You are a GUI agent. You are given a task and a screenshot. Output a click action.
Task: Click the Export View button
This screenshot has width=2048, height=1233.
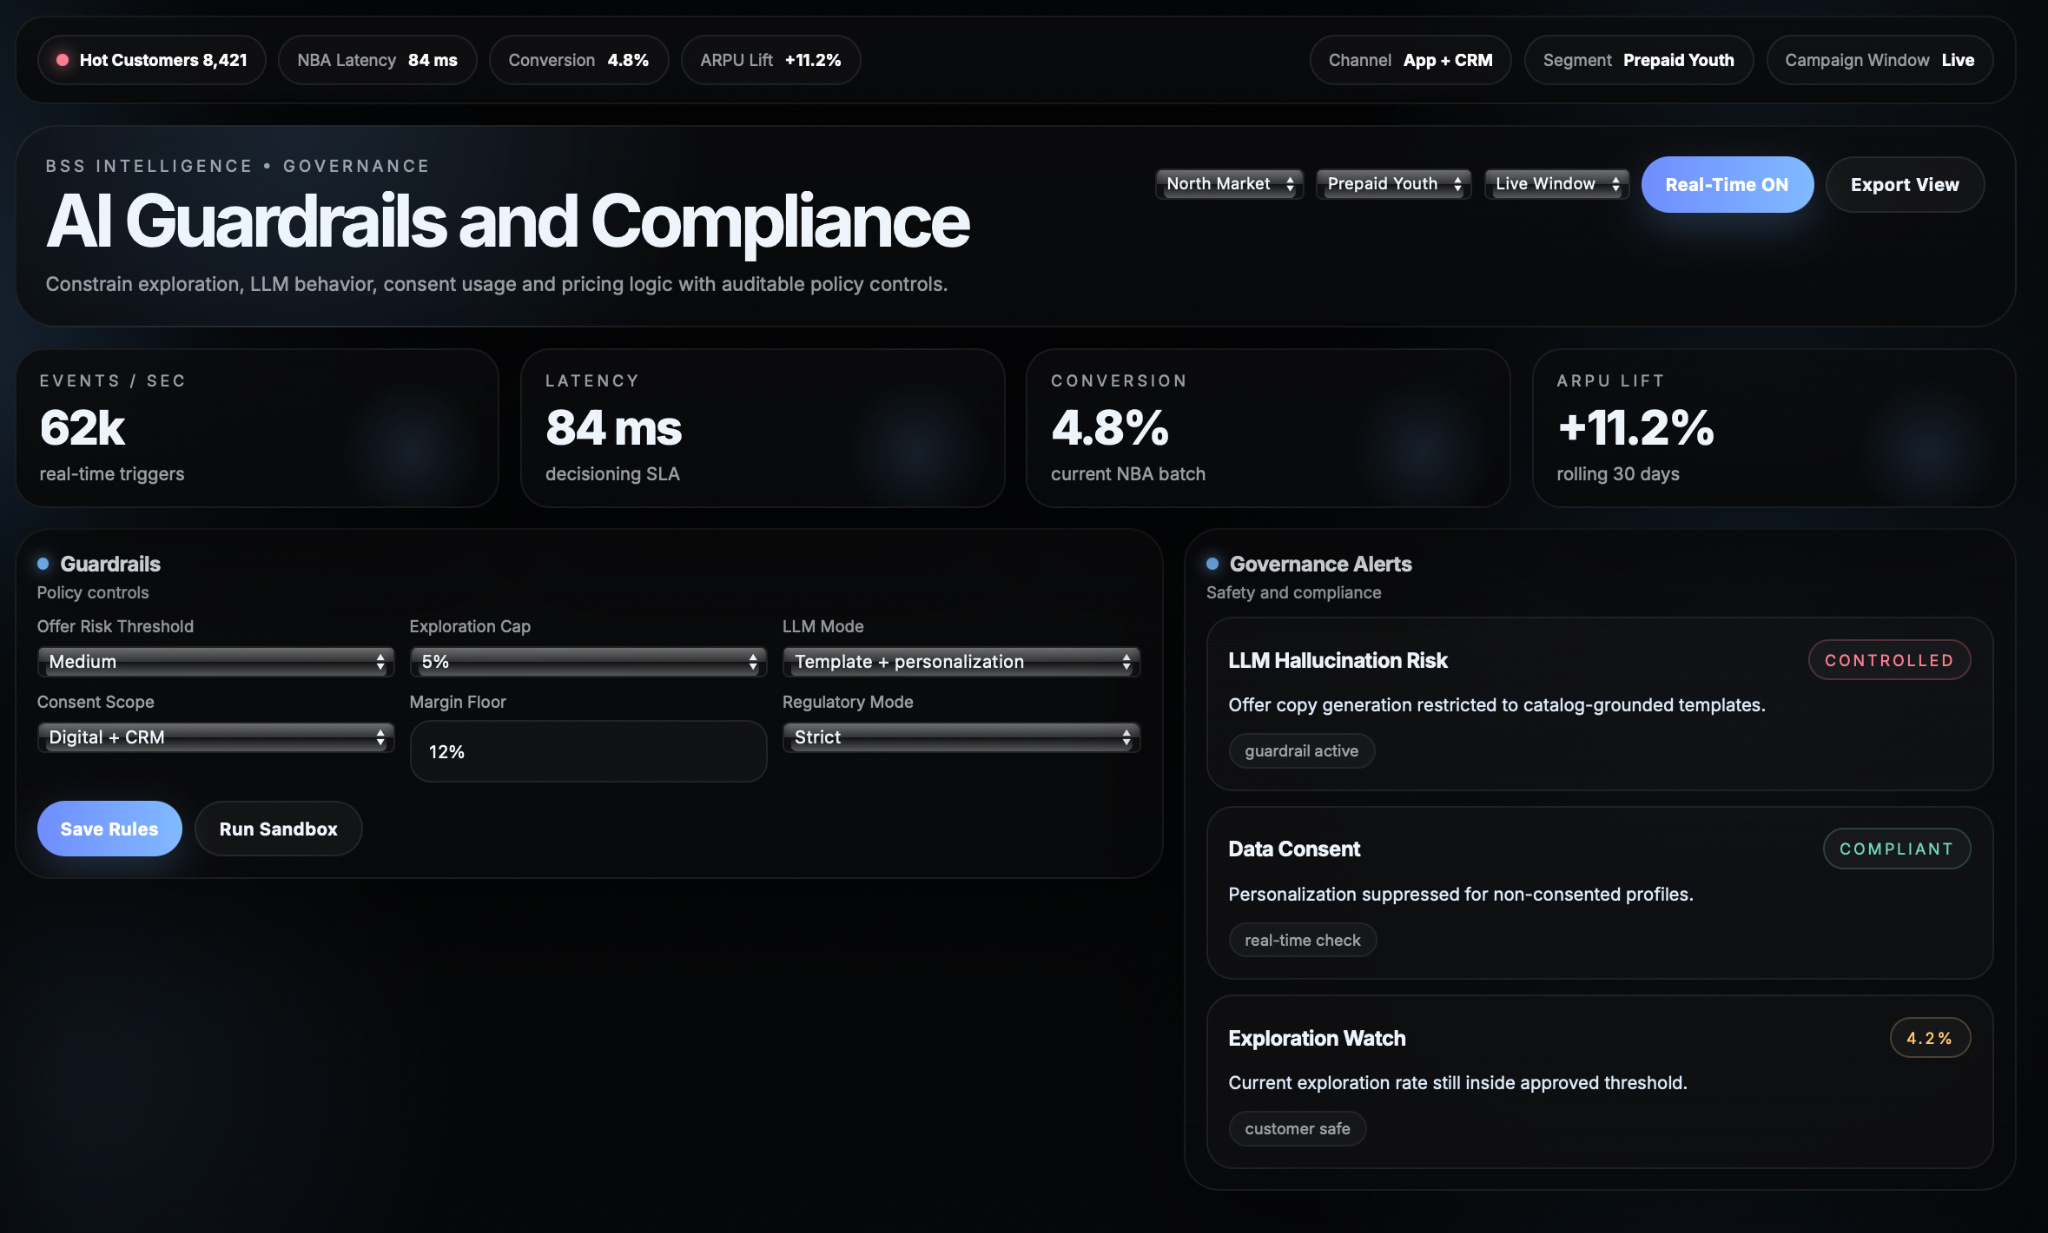pyautogui.click(x=1904, y=184)
